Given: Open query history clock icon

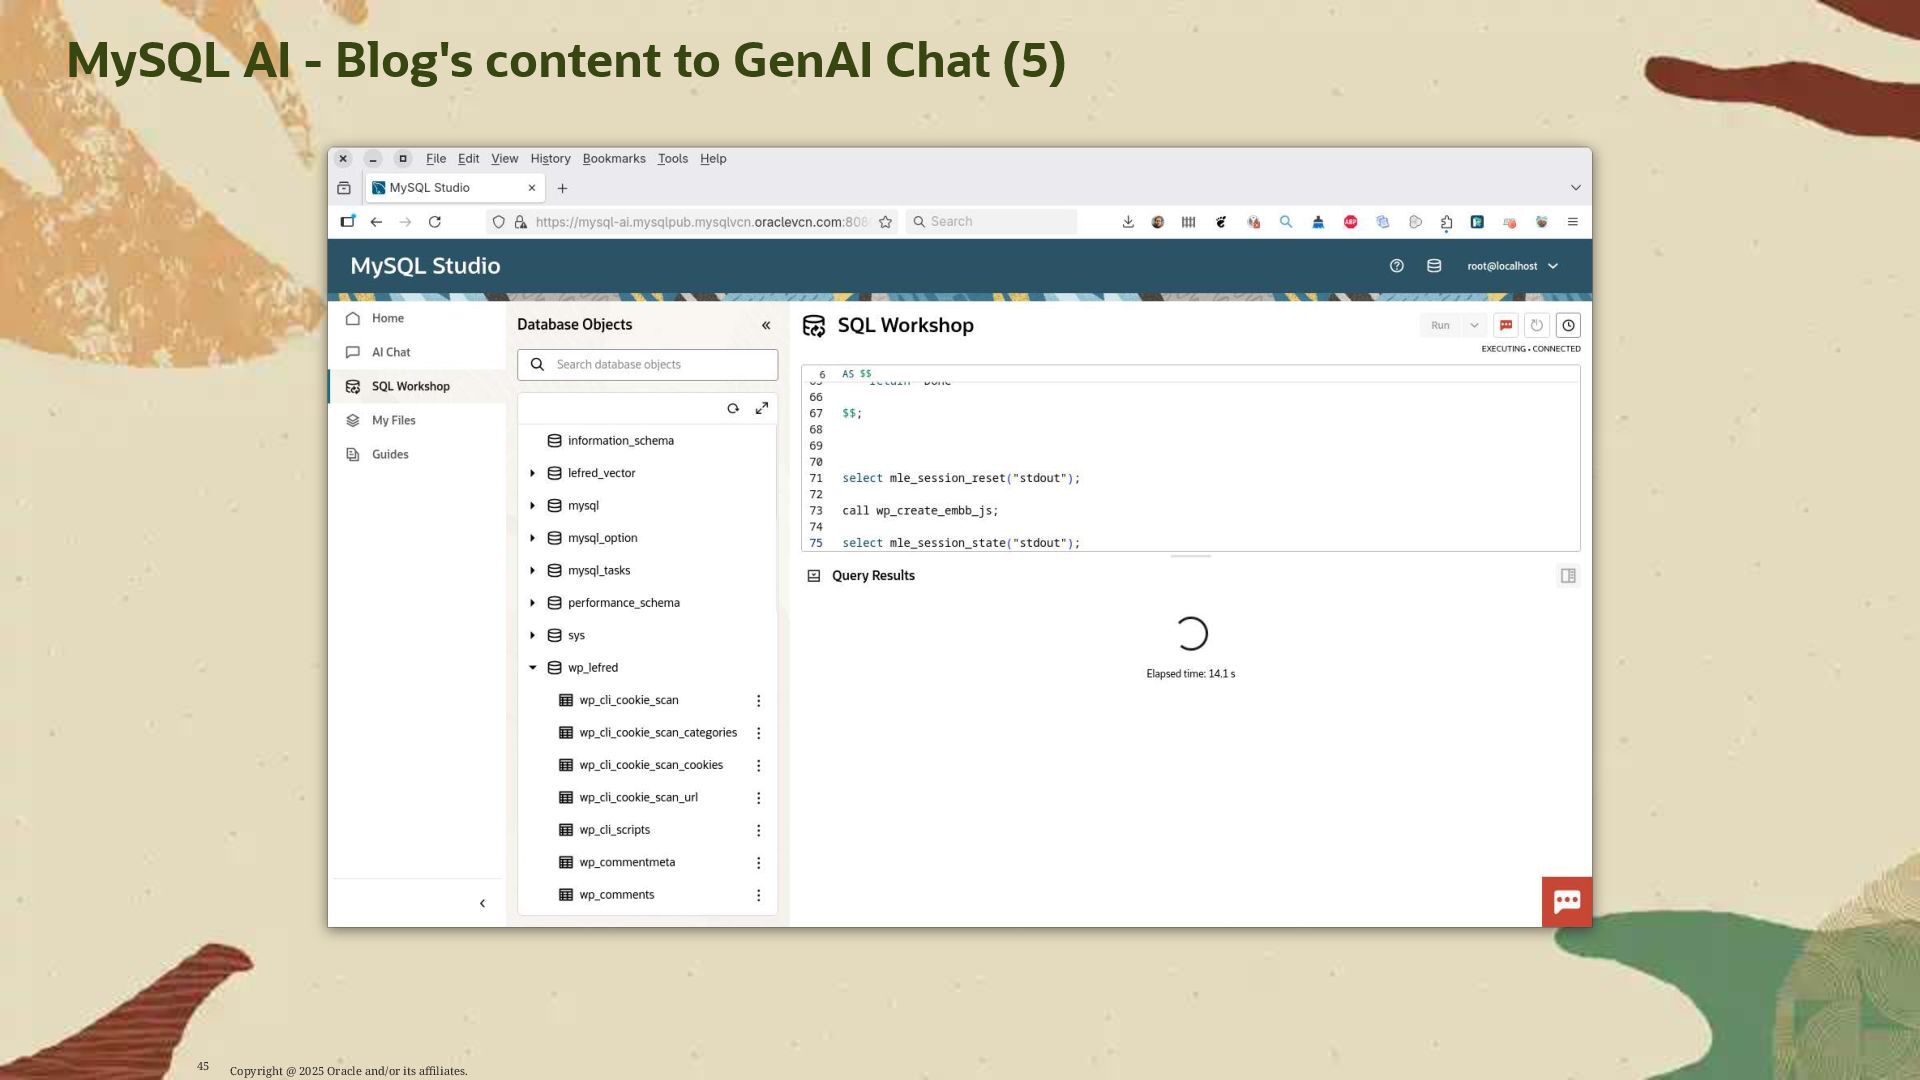Looking at the screenshot, I should pyautogui.click(x=1568, y=325).
